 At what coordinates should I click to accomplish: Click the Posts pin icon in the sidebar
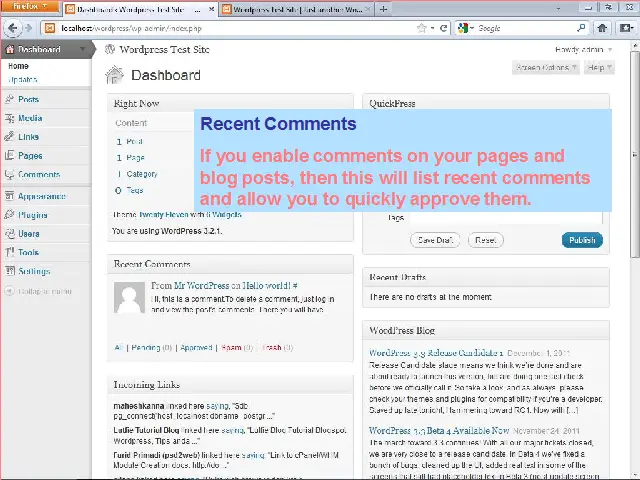pyautogui.click(x=9, y=99)
